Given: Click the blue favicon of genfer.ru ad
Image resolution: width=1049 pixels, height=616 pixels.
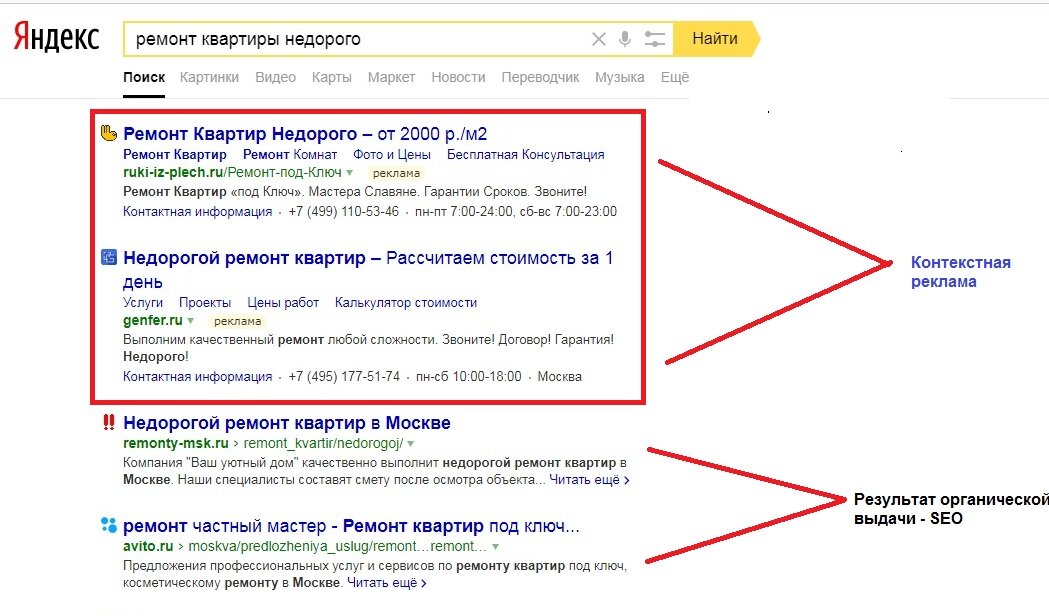Looking at the screenshot, I should 108,257.
